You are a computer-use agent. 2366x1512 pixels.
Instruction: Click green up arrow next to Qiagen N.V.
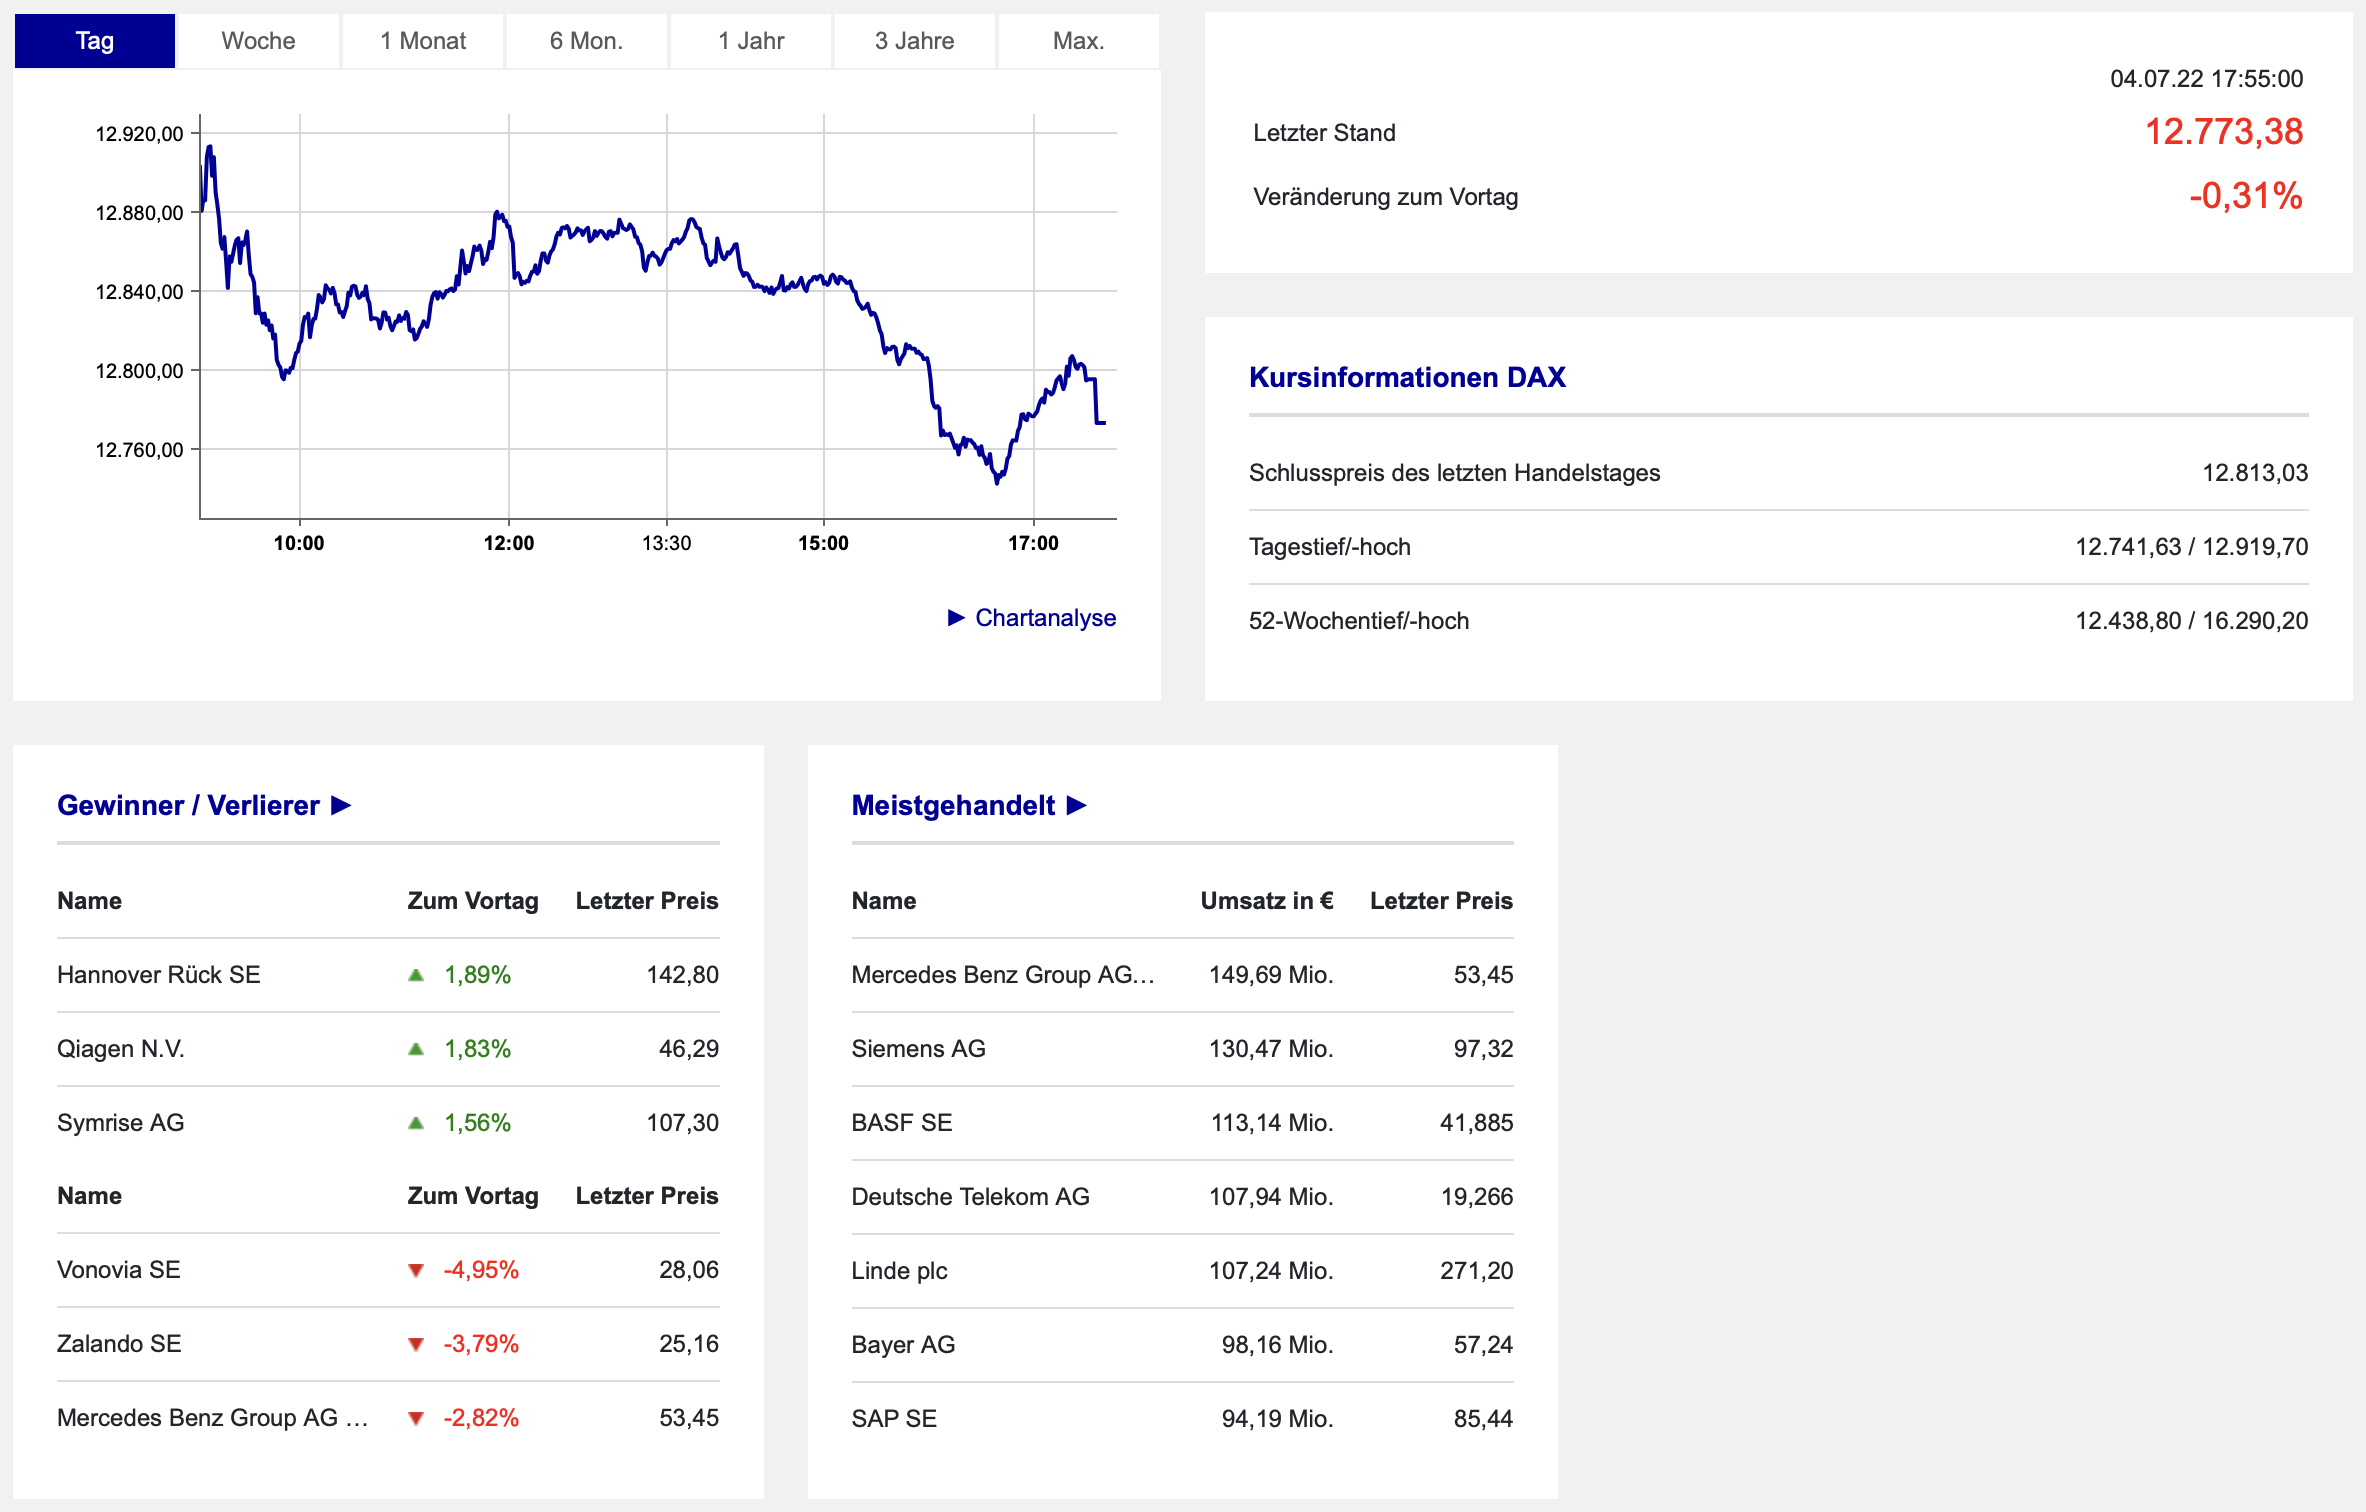click(416, 1049)
